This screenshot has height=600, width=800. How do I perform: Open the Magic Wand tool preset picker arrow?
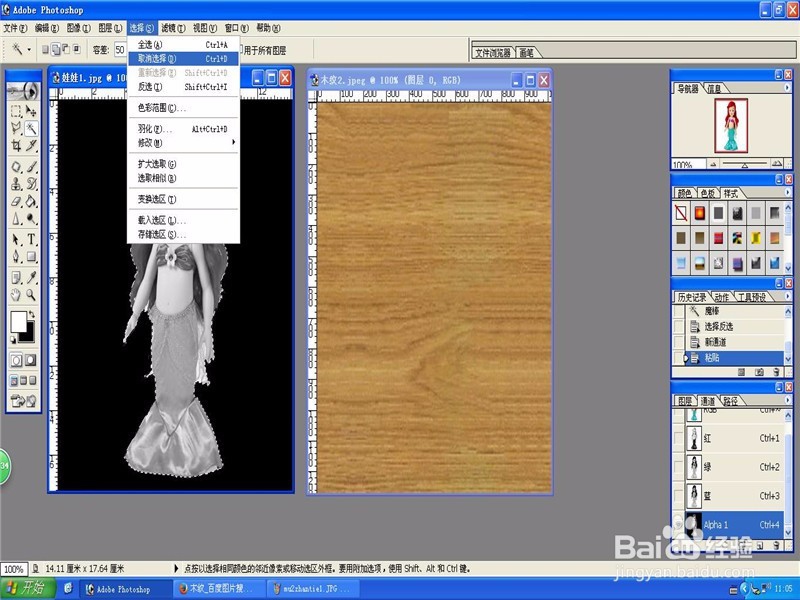pyautogui.click(x=29, y=49)
